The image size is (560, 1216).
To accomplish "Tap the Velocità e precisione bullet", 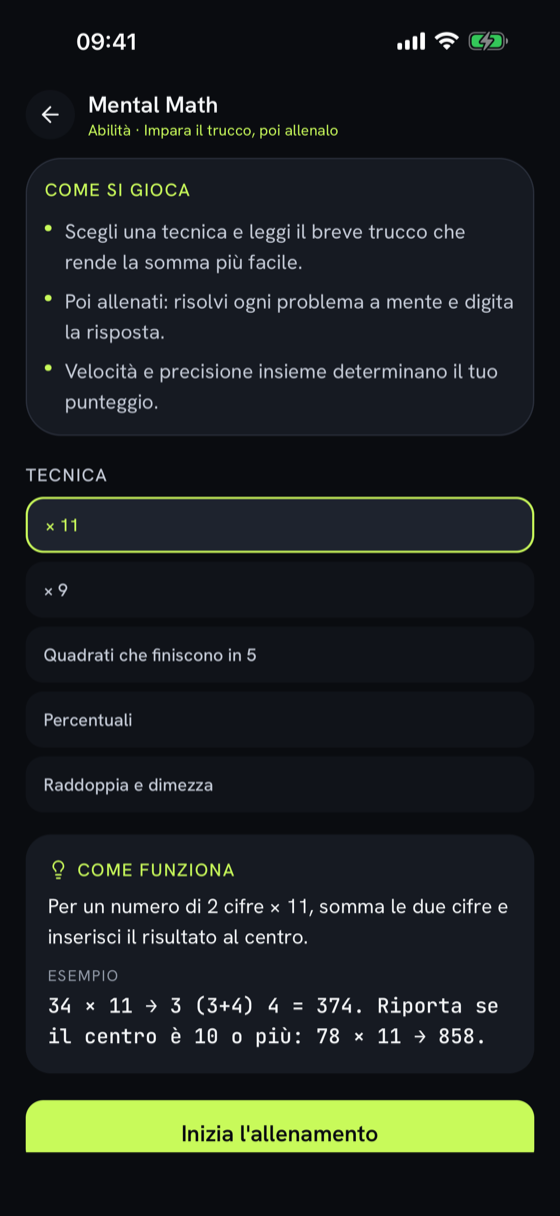I will (281, 388).
